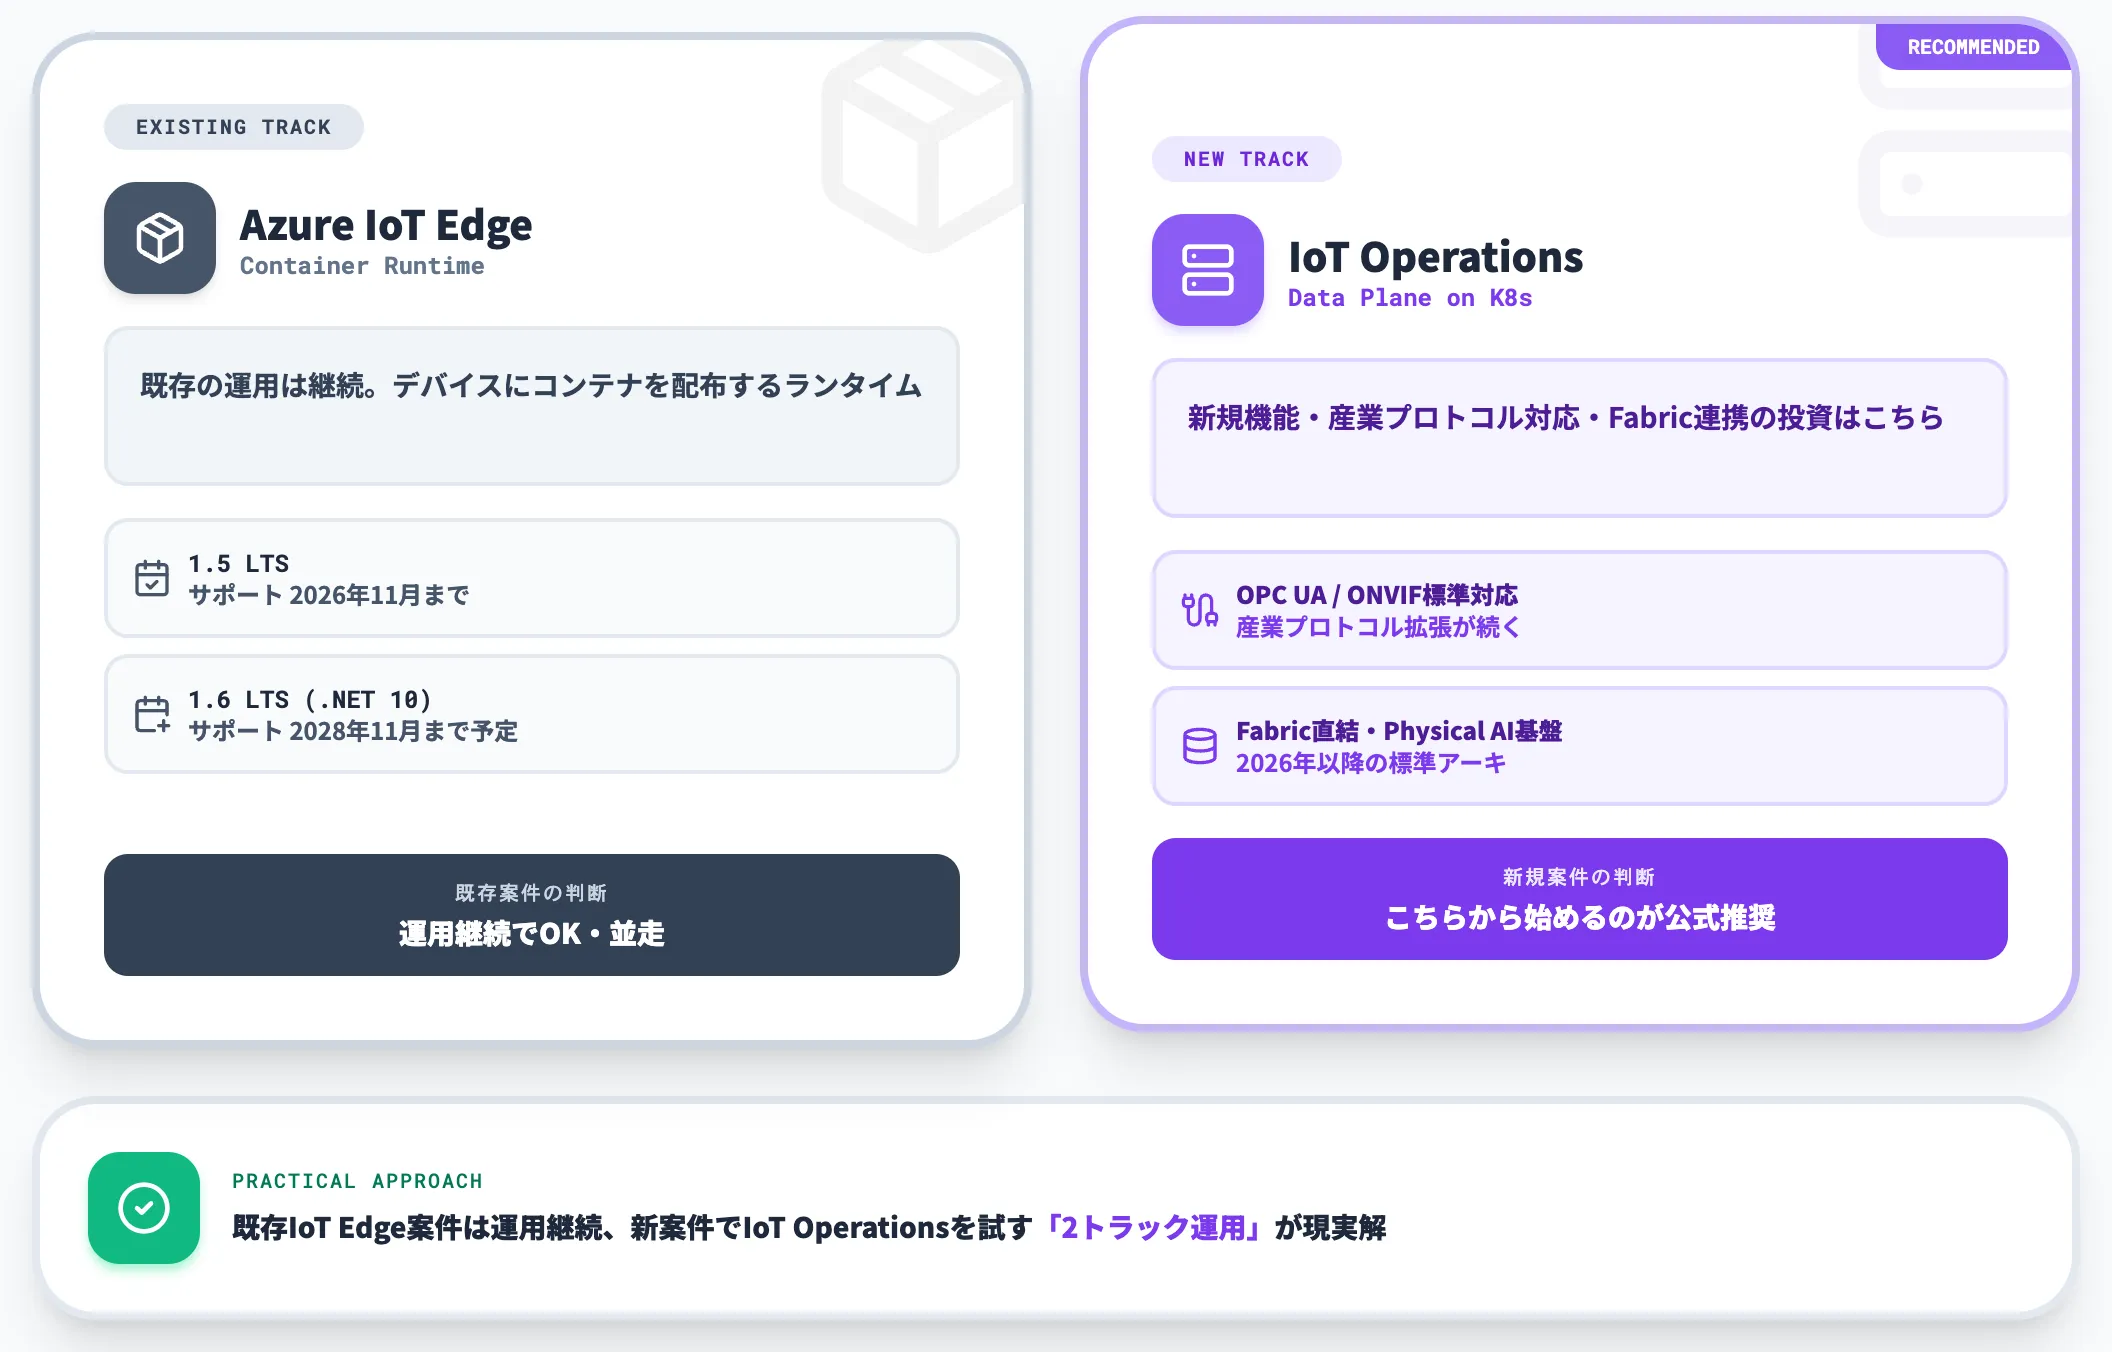
Task: Click サポート 2028年11月まで予定 text
Action: point(353,731)
